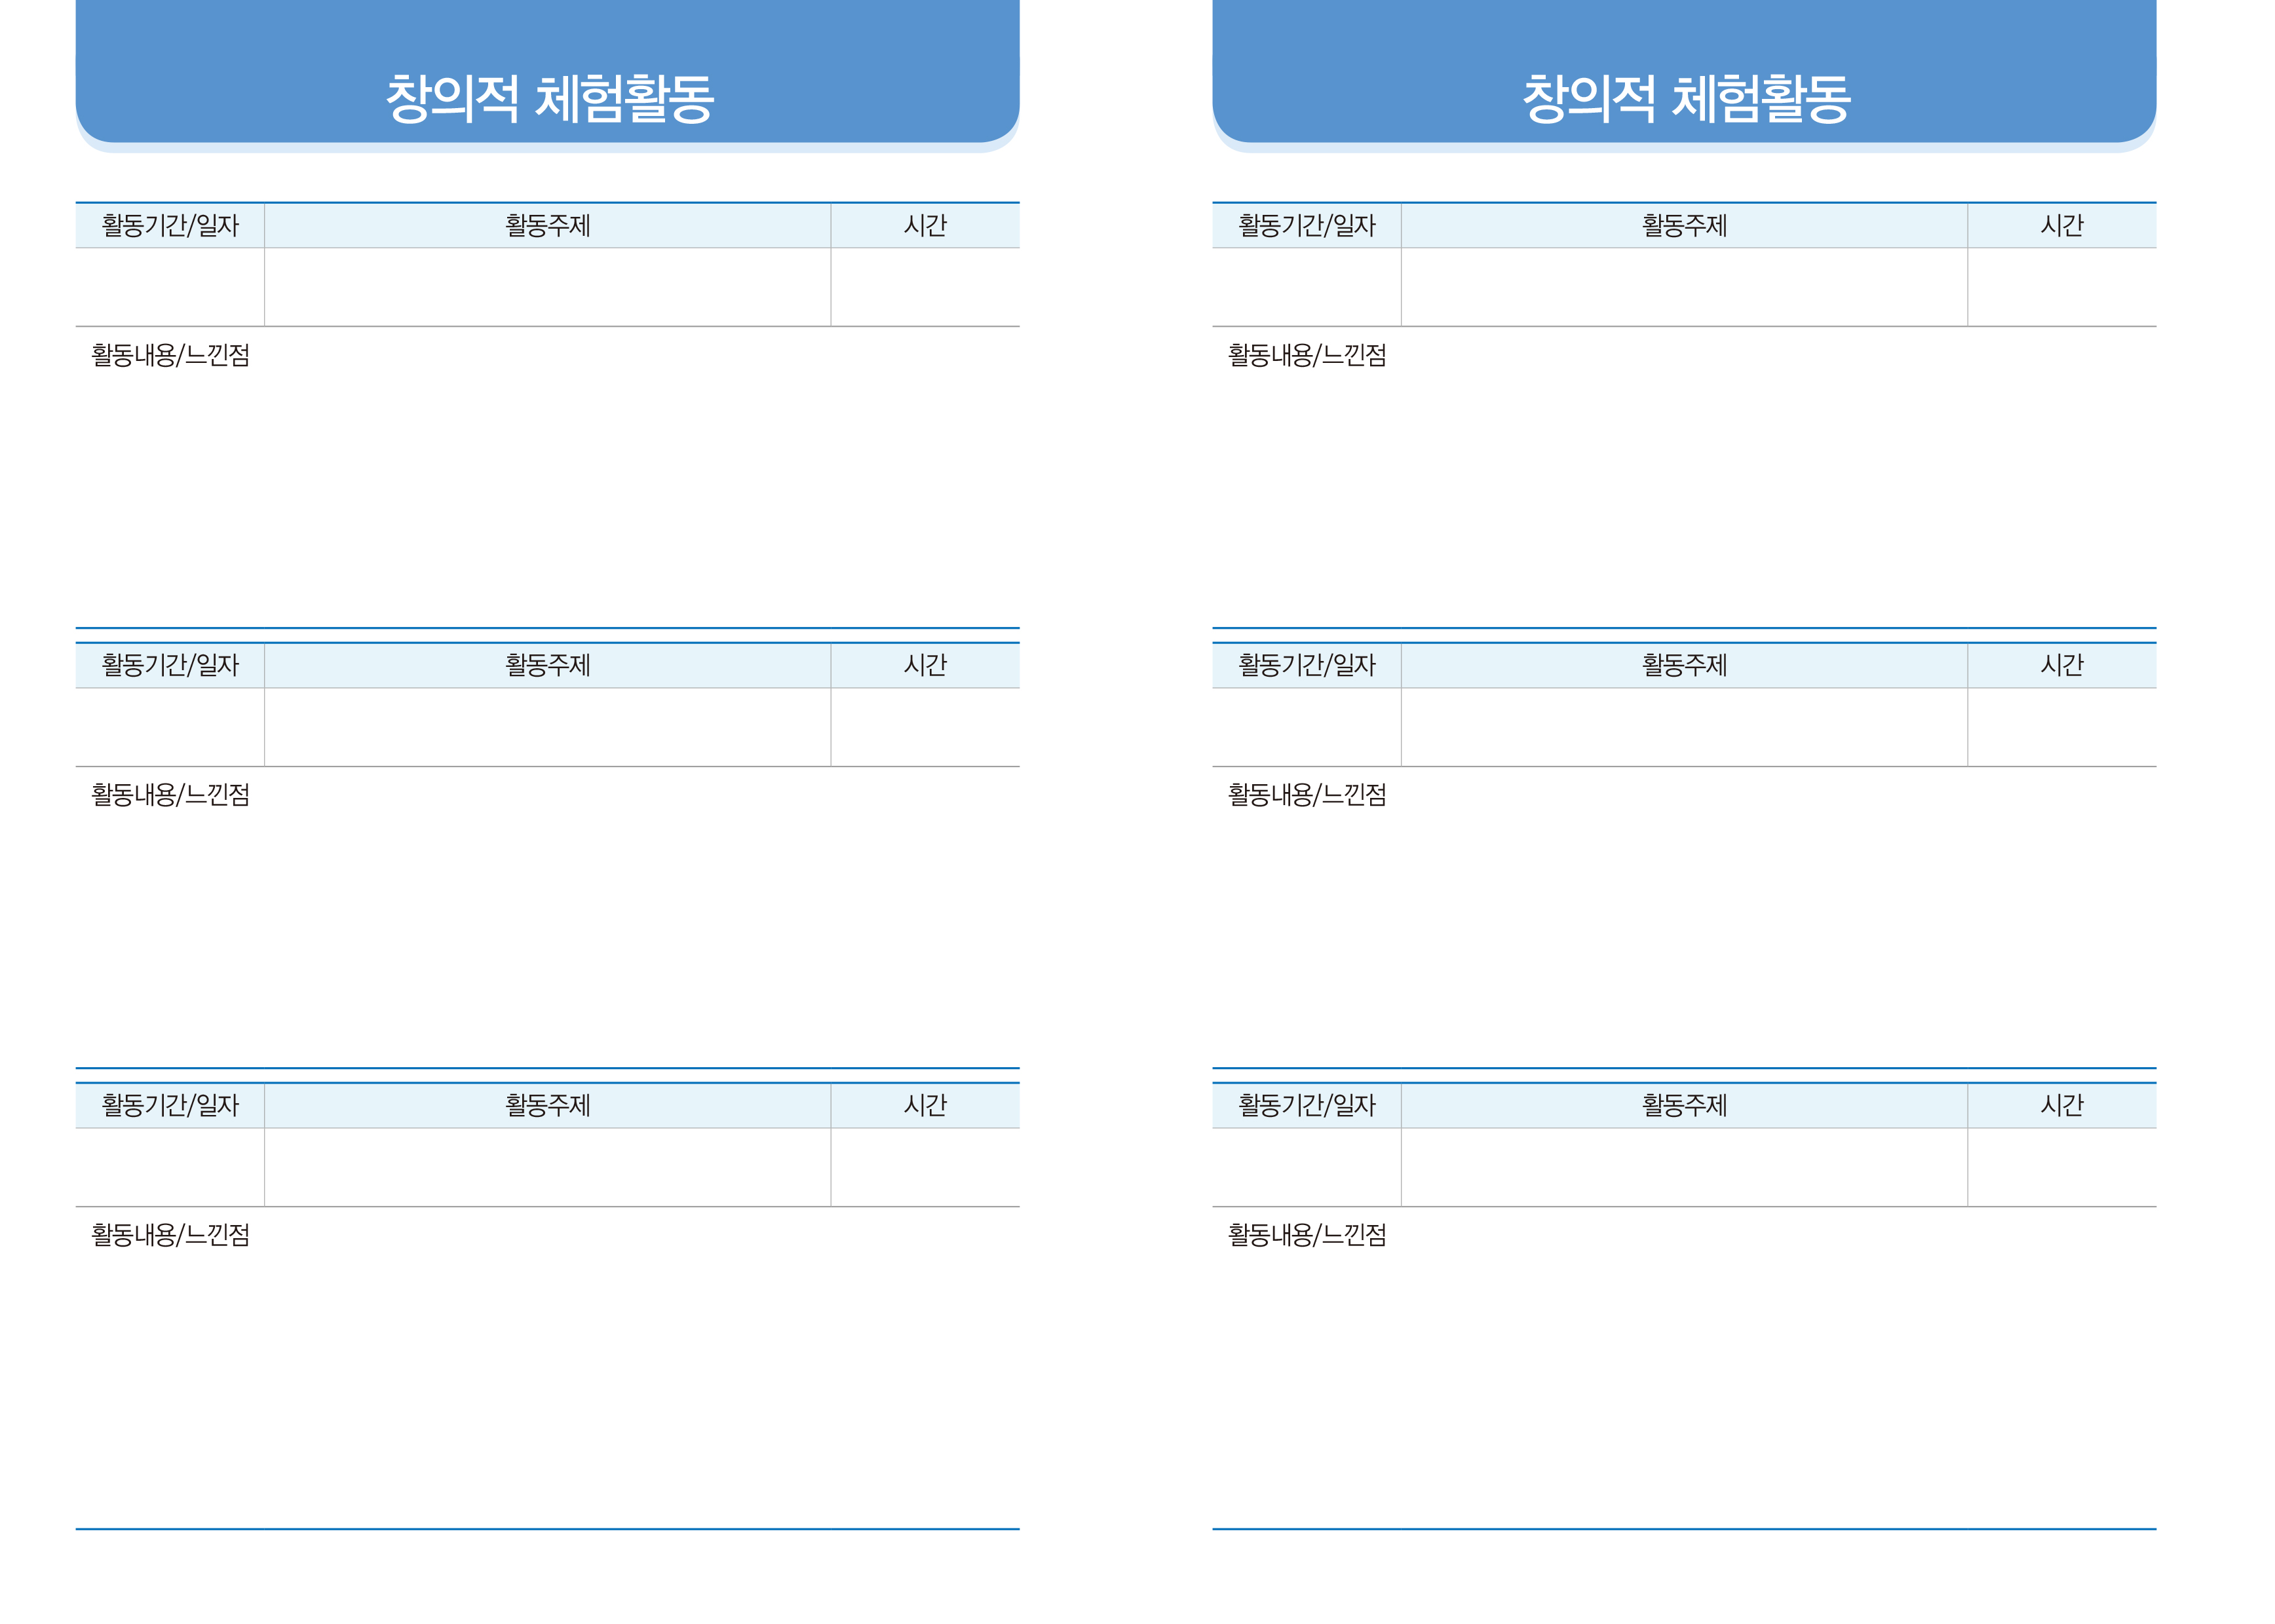The height and width of the screenshot is (1624, 2275).
Task: Click empty 활동주제 cell in right page's top table
Action: pos(1684,287)
